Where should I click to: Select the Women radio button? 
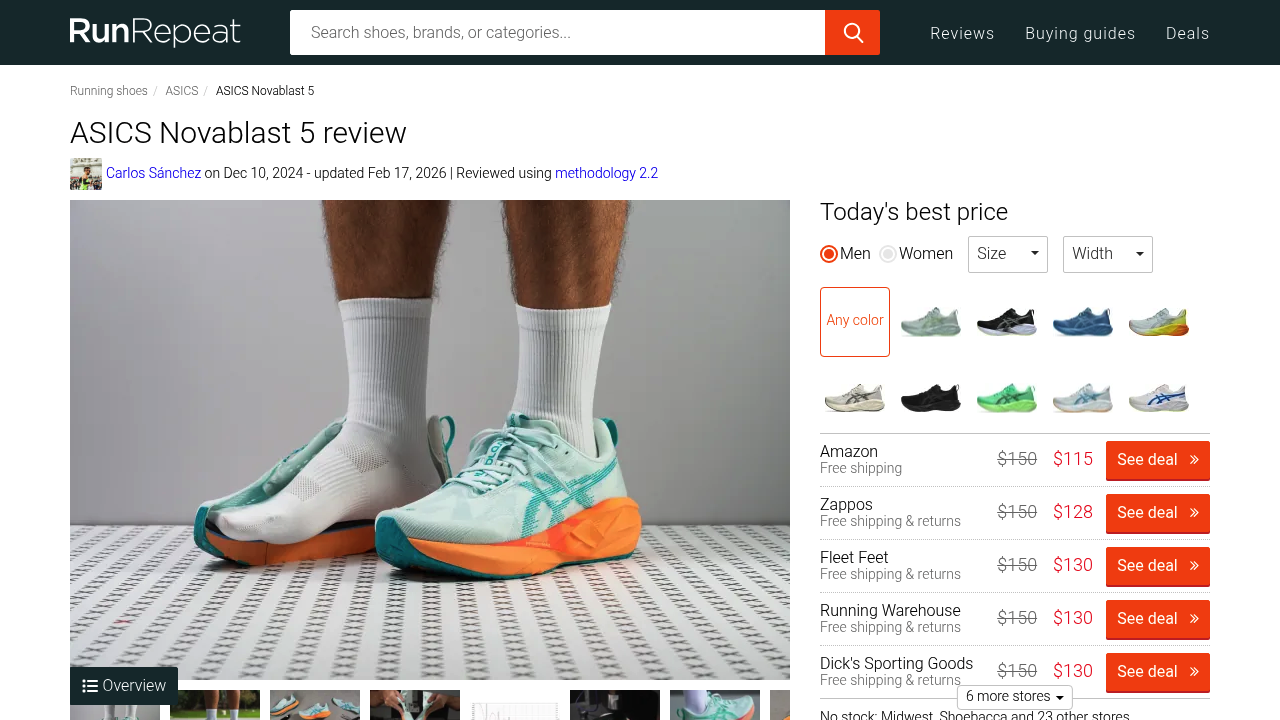click(x=888, y=254)
